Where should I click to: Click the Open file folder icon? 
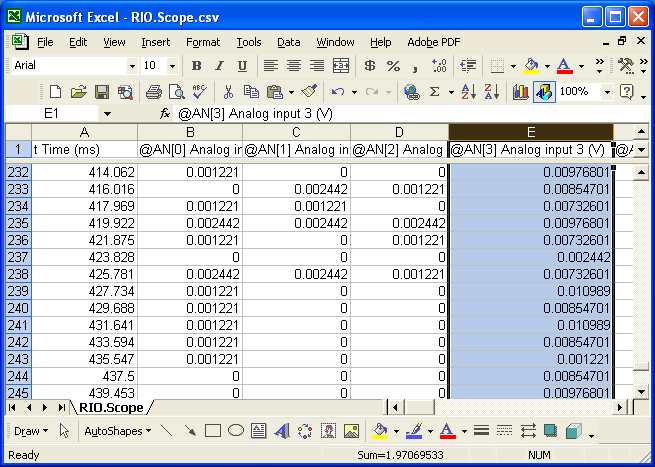pos(78,92)
